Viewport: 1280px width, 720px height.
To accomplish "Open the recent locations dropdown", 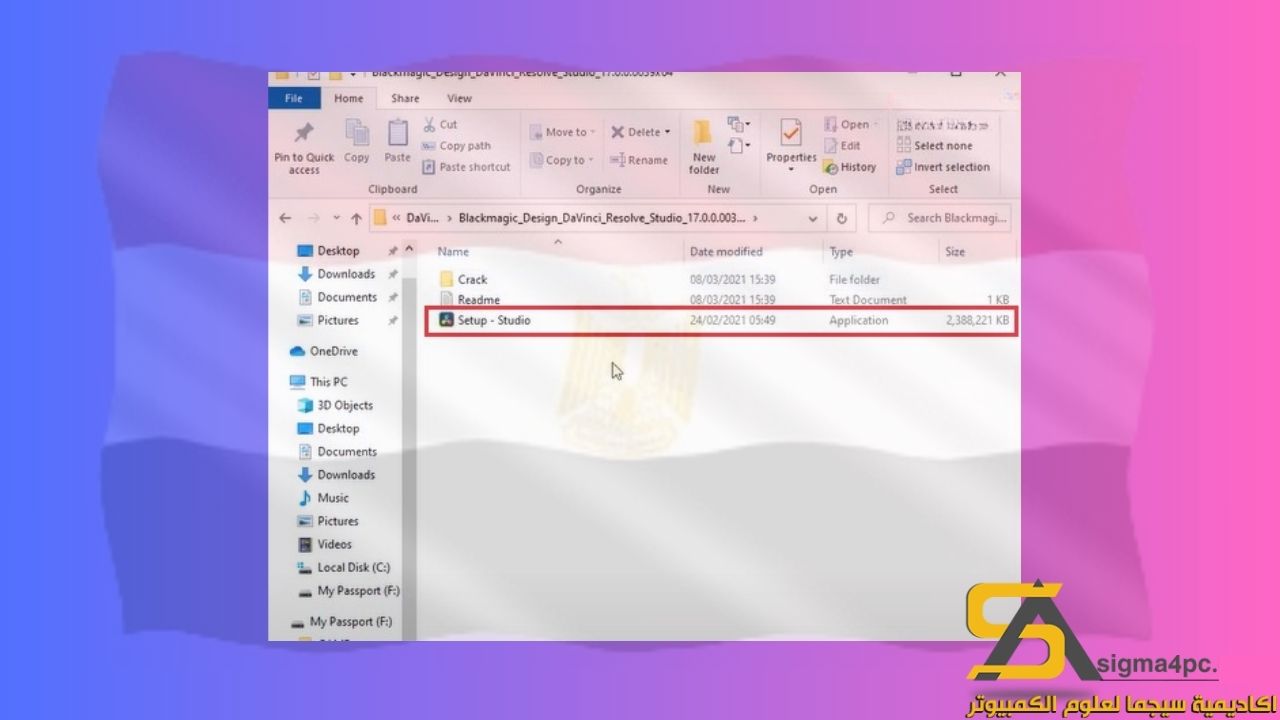I will (x=336, y=218).
